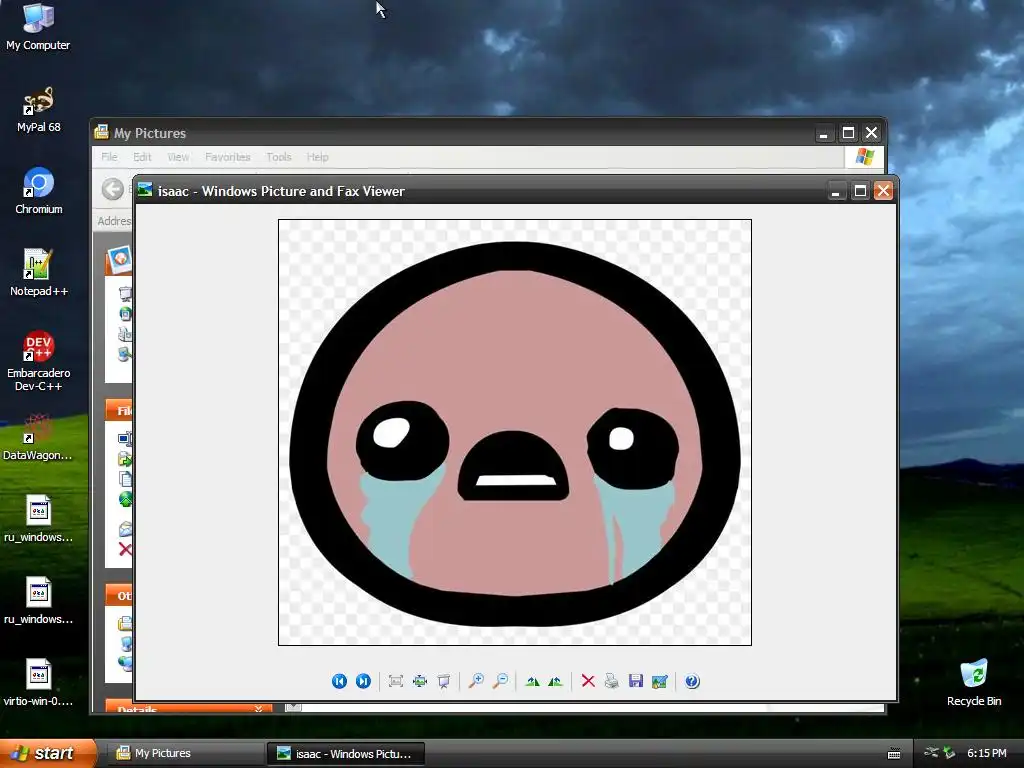Print the isaac picture
The height and width of the screenshot is (768, 1024).
[x=612, y=681]
